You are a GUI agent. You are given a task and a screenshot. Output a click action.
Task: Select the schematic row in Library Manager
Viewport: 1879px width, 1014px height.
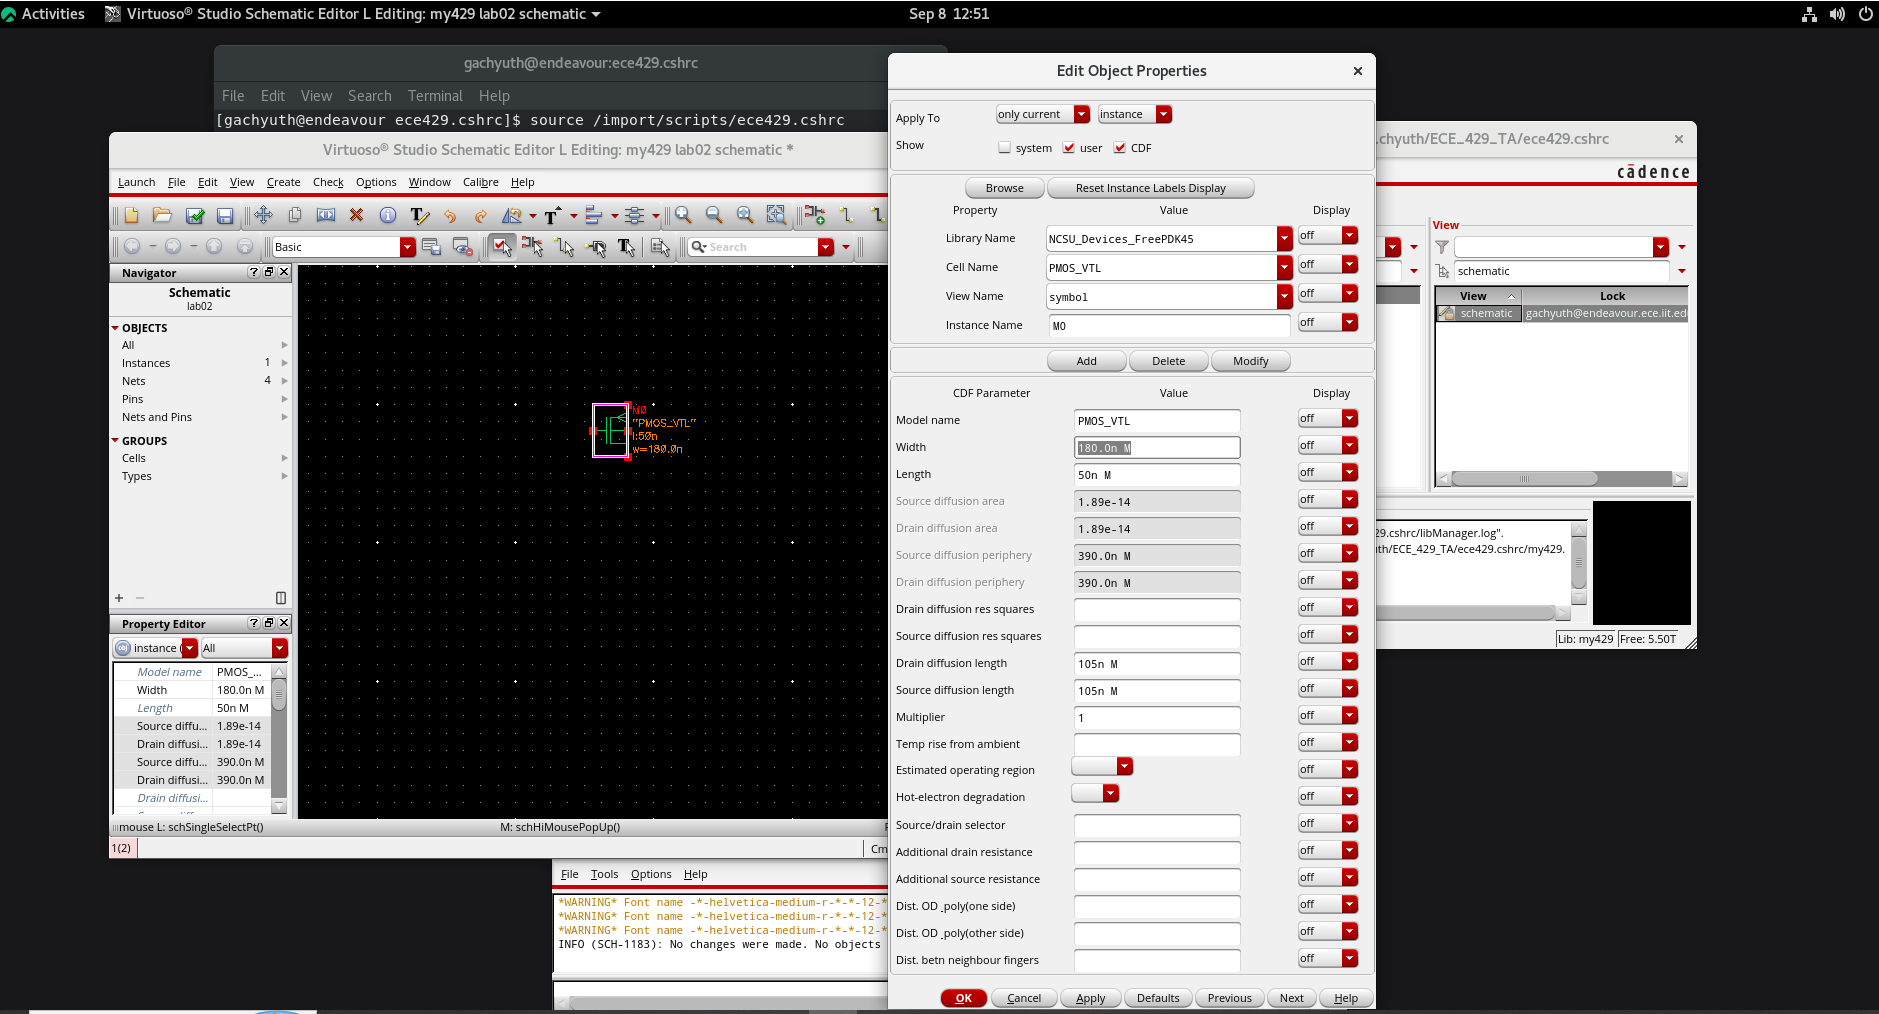[1561, 313]
